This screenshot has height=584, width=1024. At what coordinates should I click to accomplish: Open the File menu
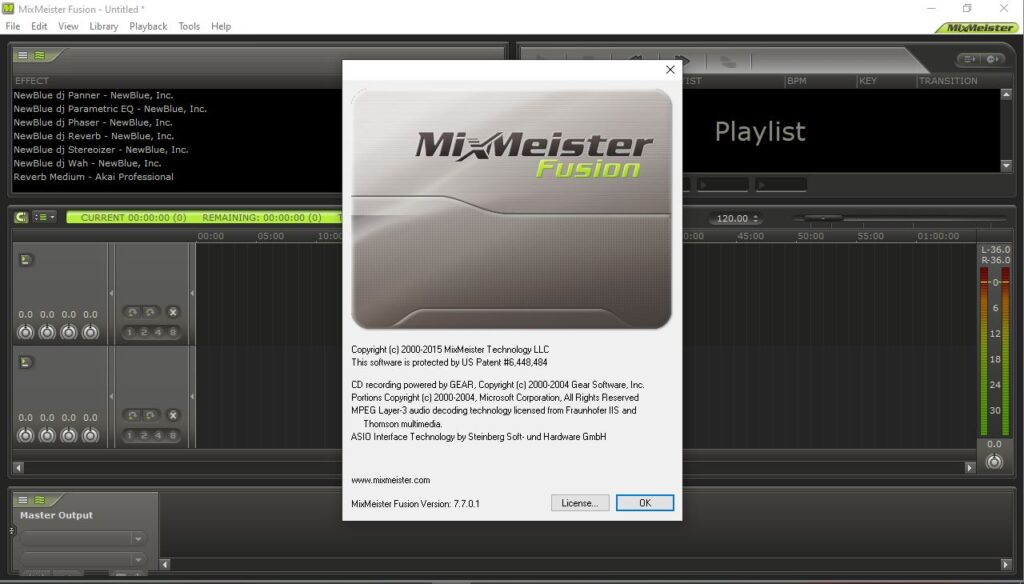click(x=13, y=26)
